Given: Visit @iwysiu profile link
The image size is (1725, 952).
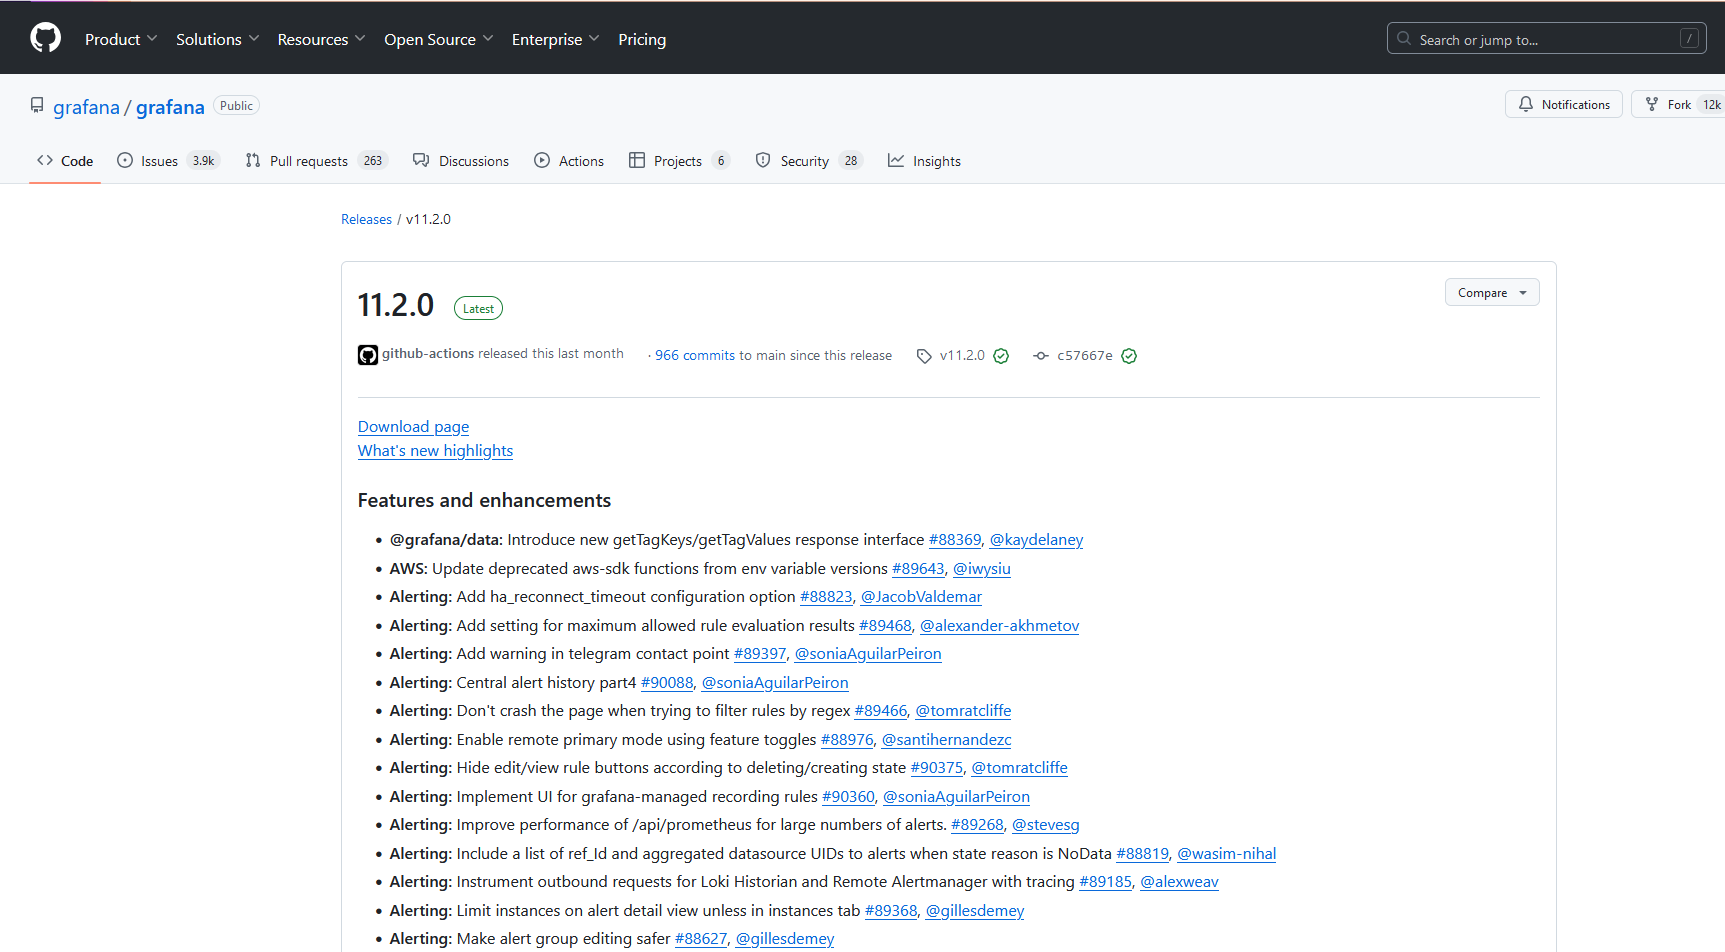Looking at the screenshot, I should pyautogui.click(x=982, y=569).
